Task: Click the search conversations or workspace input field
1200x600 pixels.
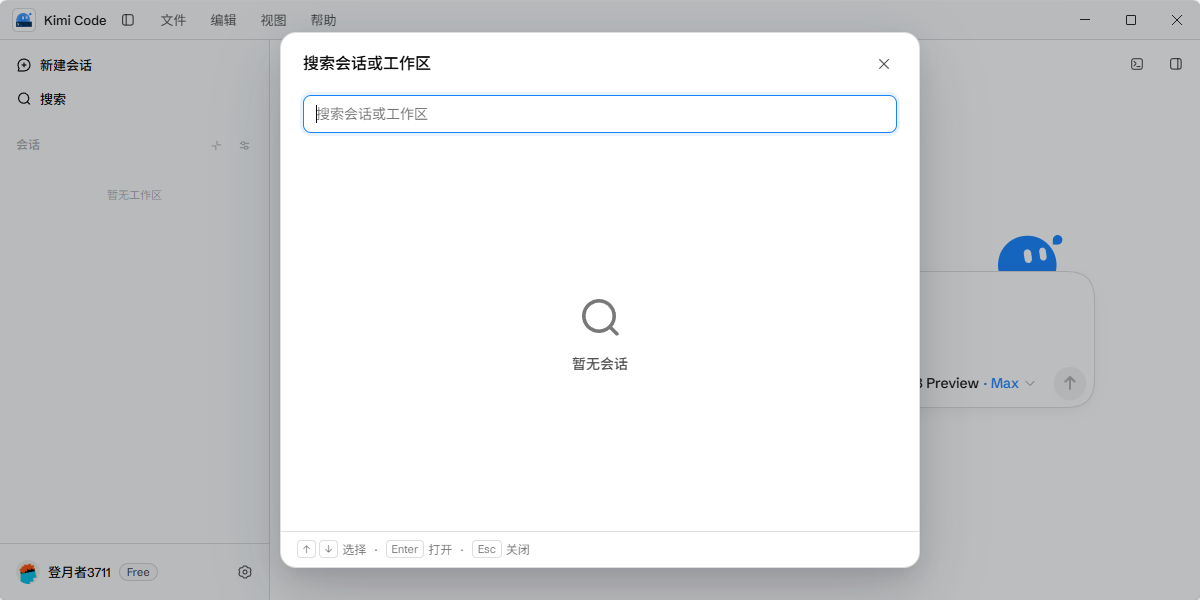Action: click(600, 114)
